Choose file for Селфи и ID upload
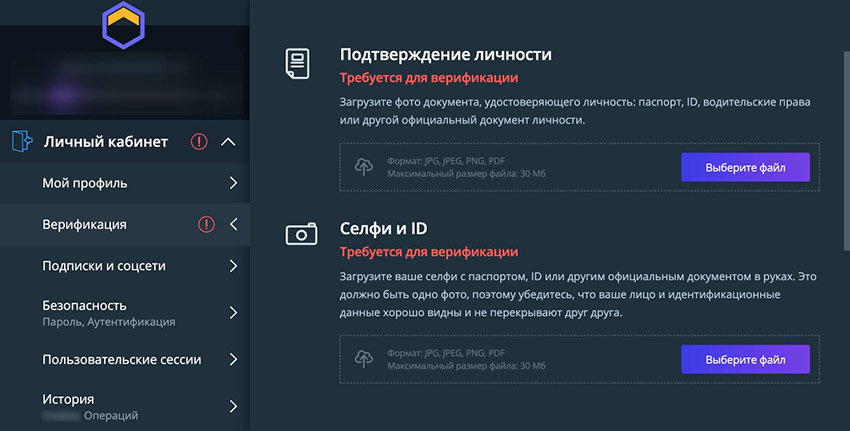Screen dimensions: 850x431 tap(745, 359)
